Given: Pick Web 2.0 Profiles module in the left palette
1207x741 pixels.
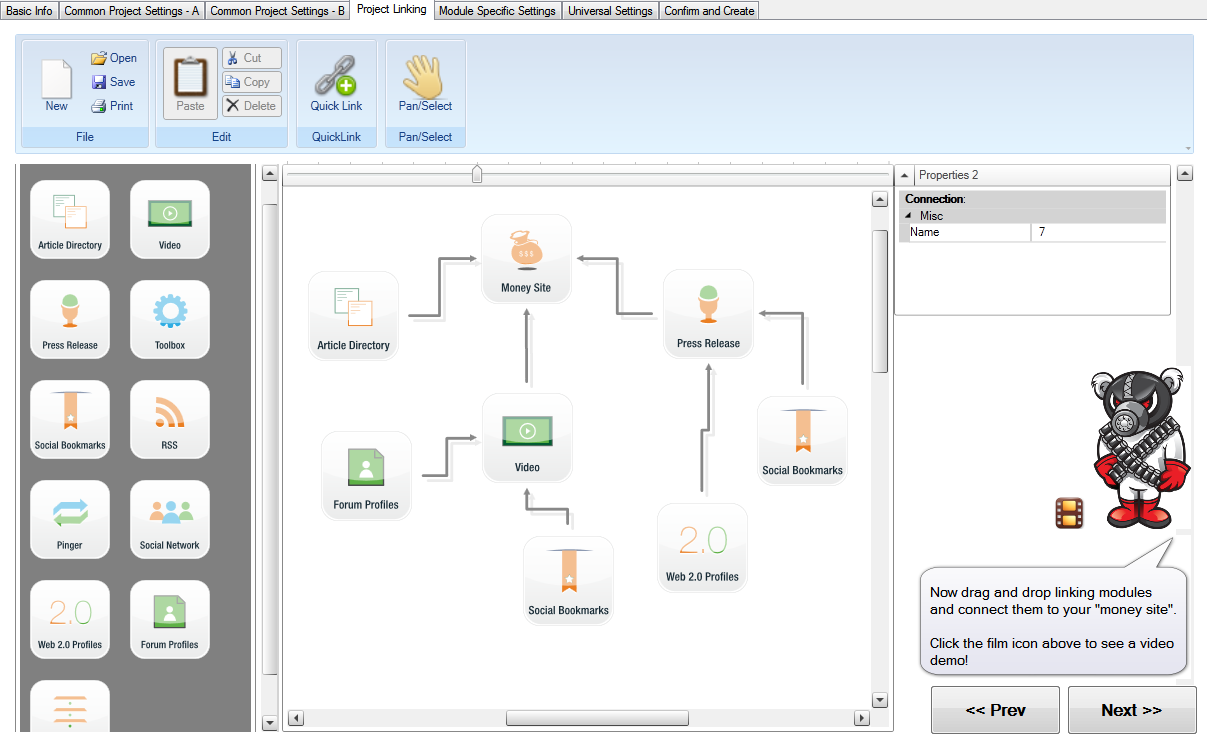Looking at the screenshot, I should [x=70, y=620].
